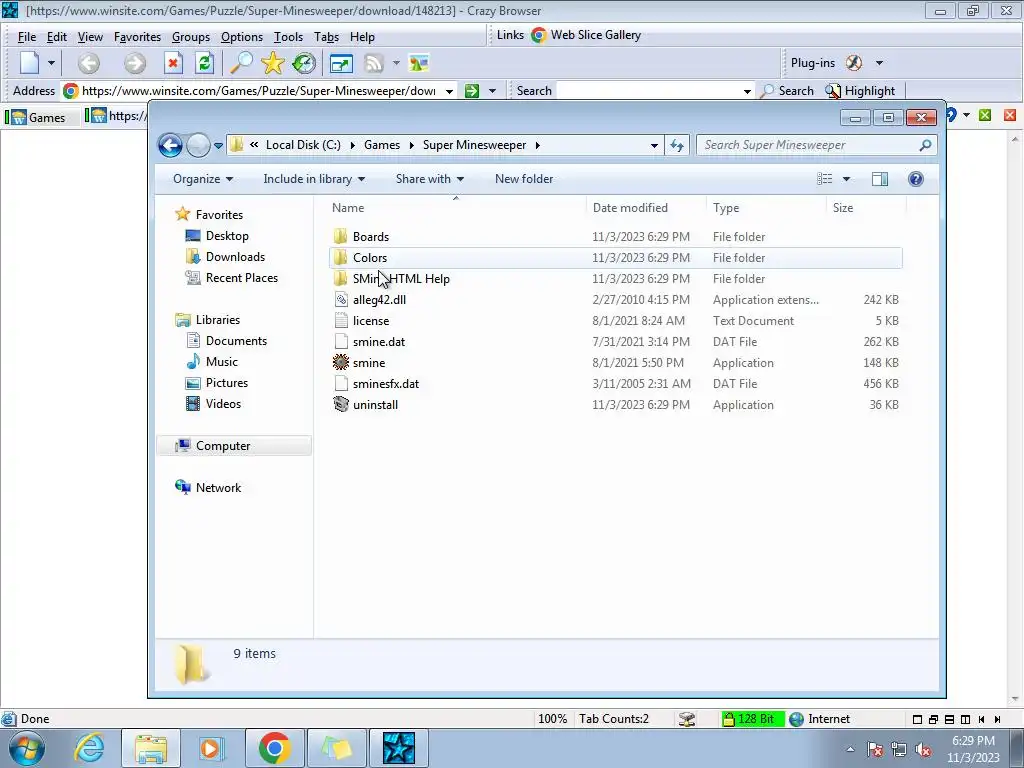Click the green 128 Bit security indicator
The height and width of the screenshot is (768, 1024).
pos(752,719)
